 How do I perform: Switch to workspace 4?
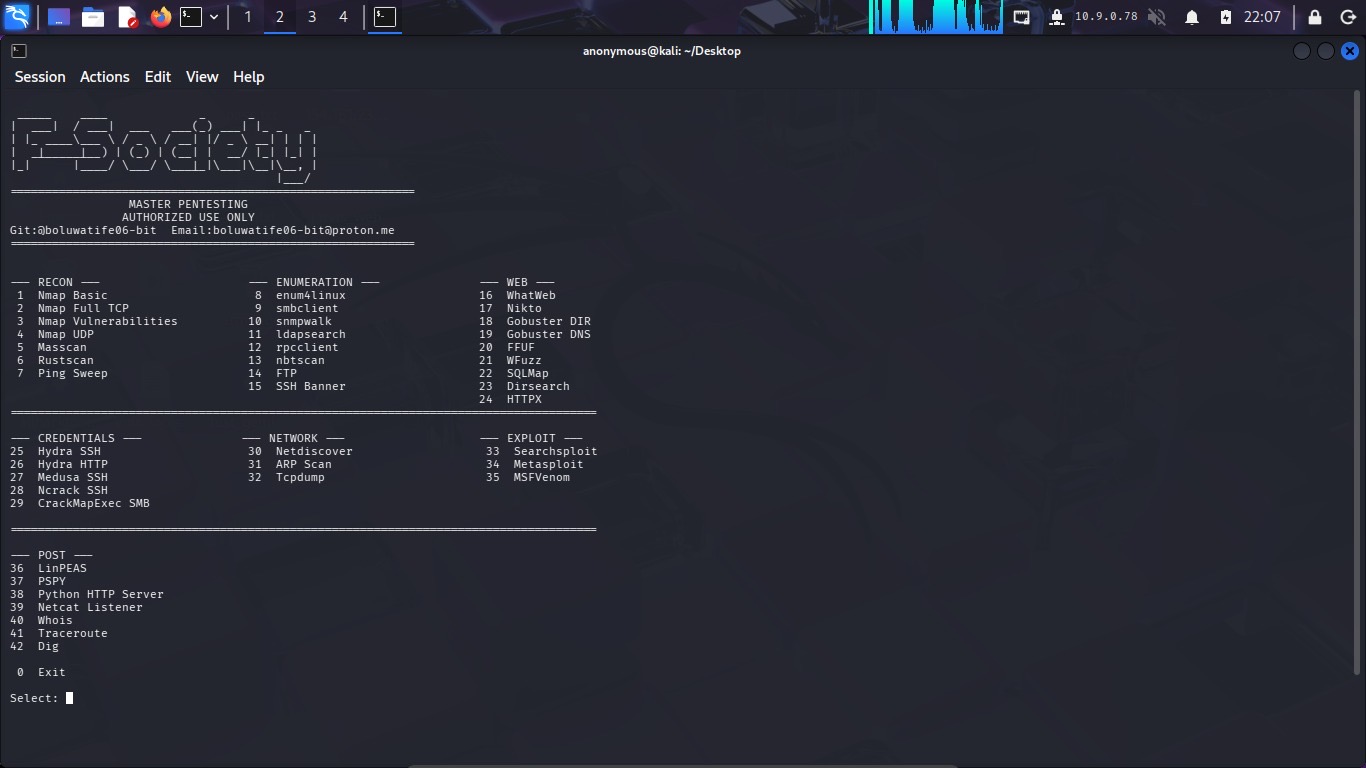click(343, 17)
